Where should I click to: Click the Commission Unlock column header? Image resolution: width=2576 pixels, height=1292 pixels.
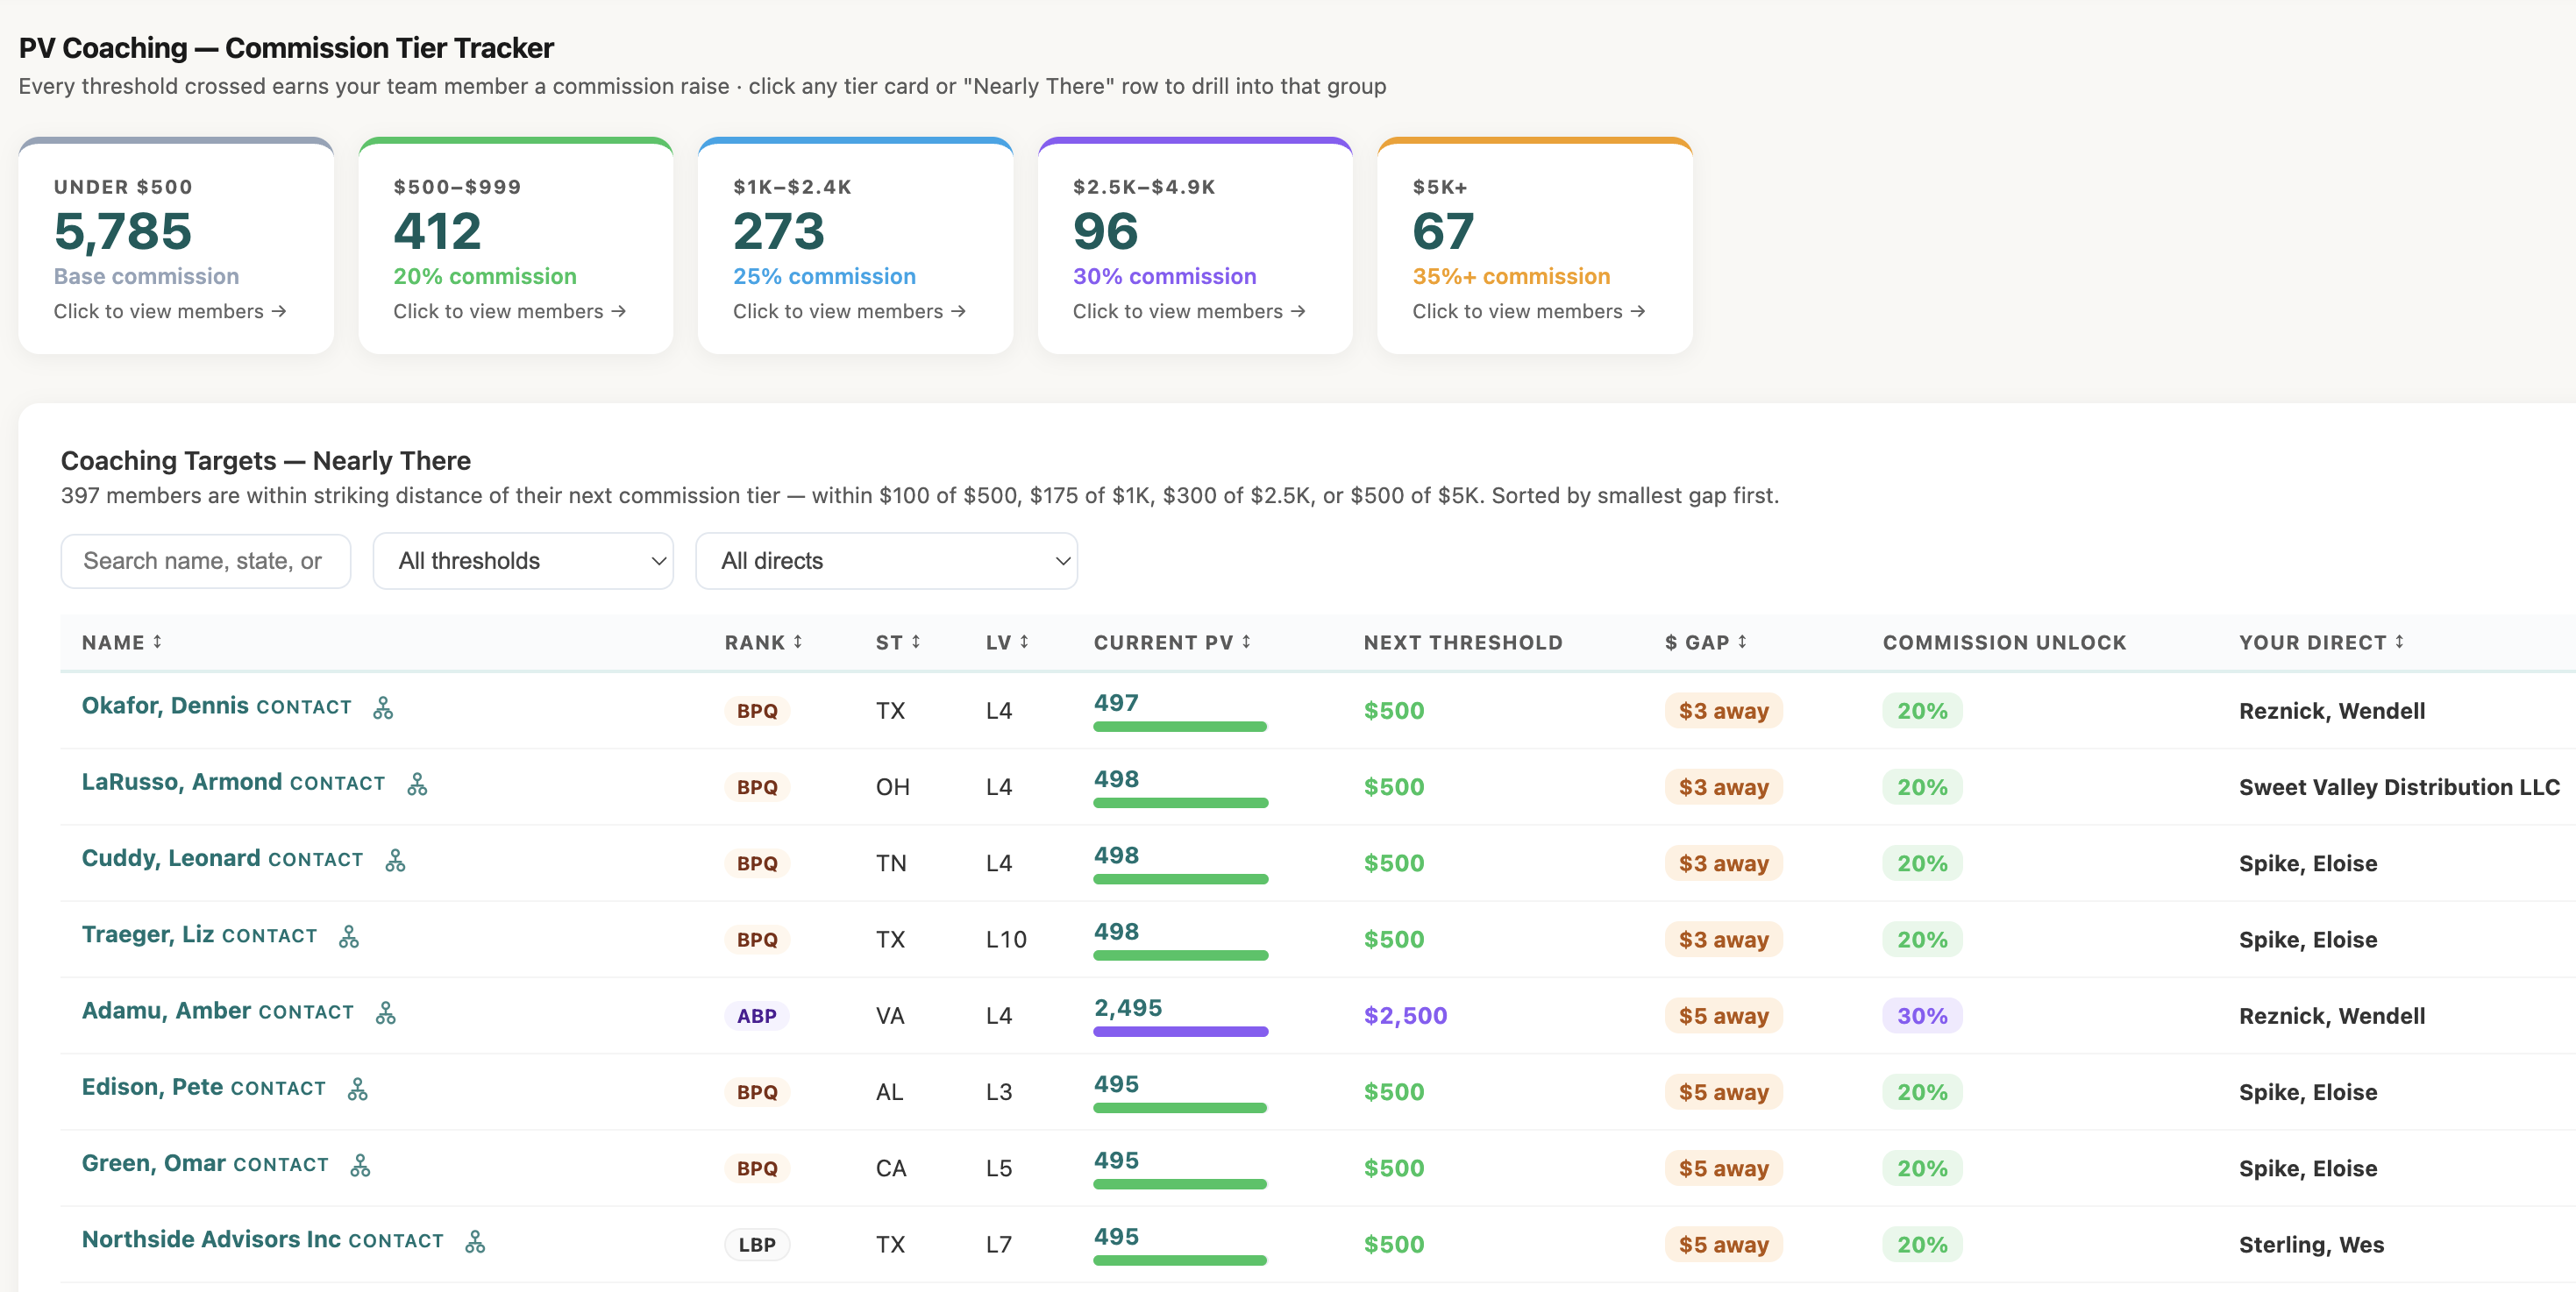point(2004,643)
